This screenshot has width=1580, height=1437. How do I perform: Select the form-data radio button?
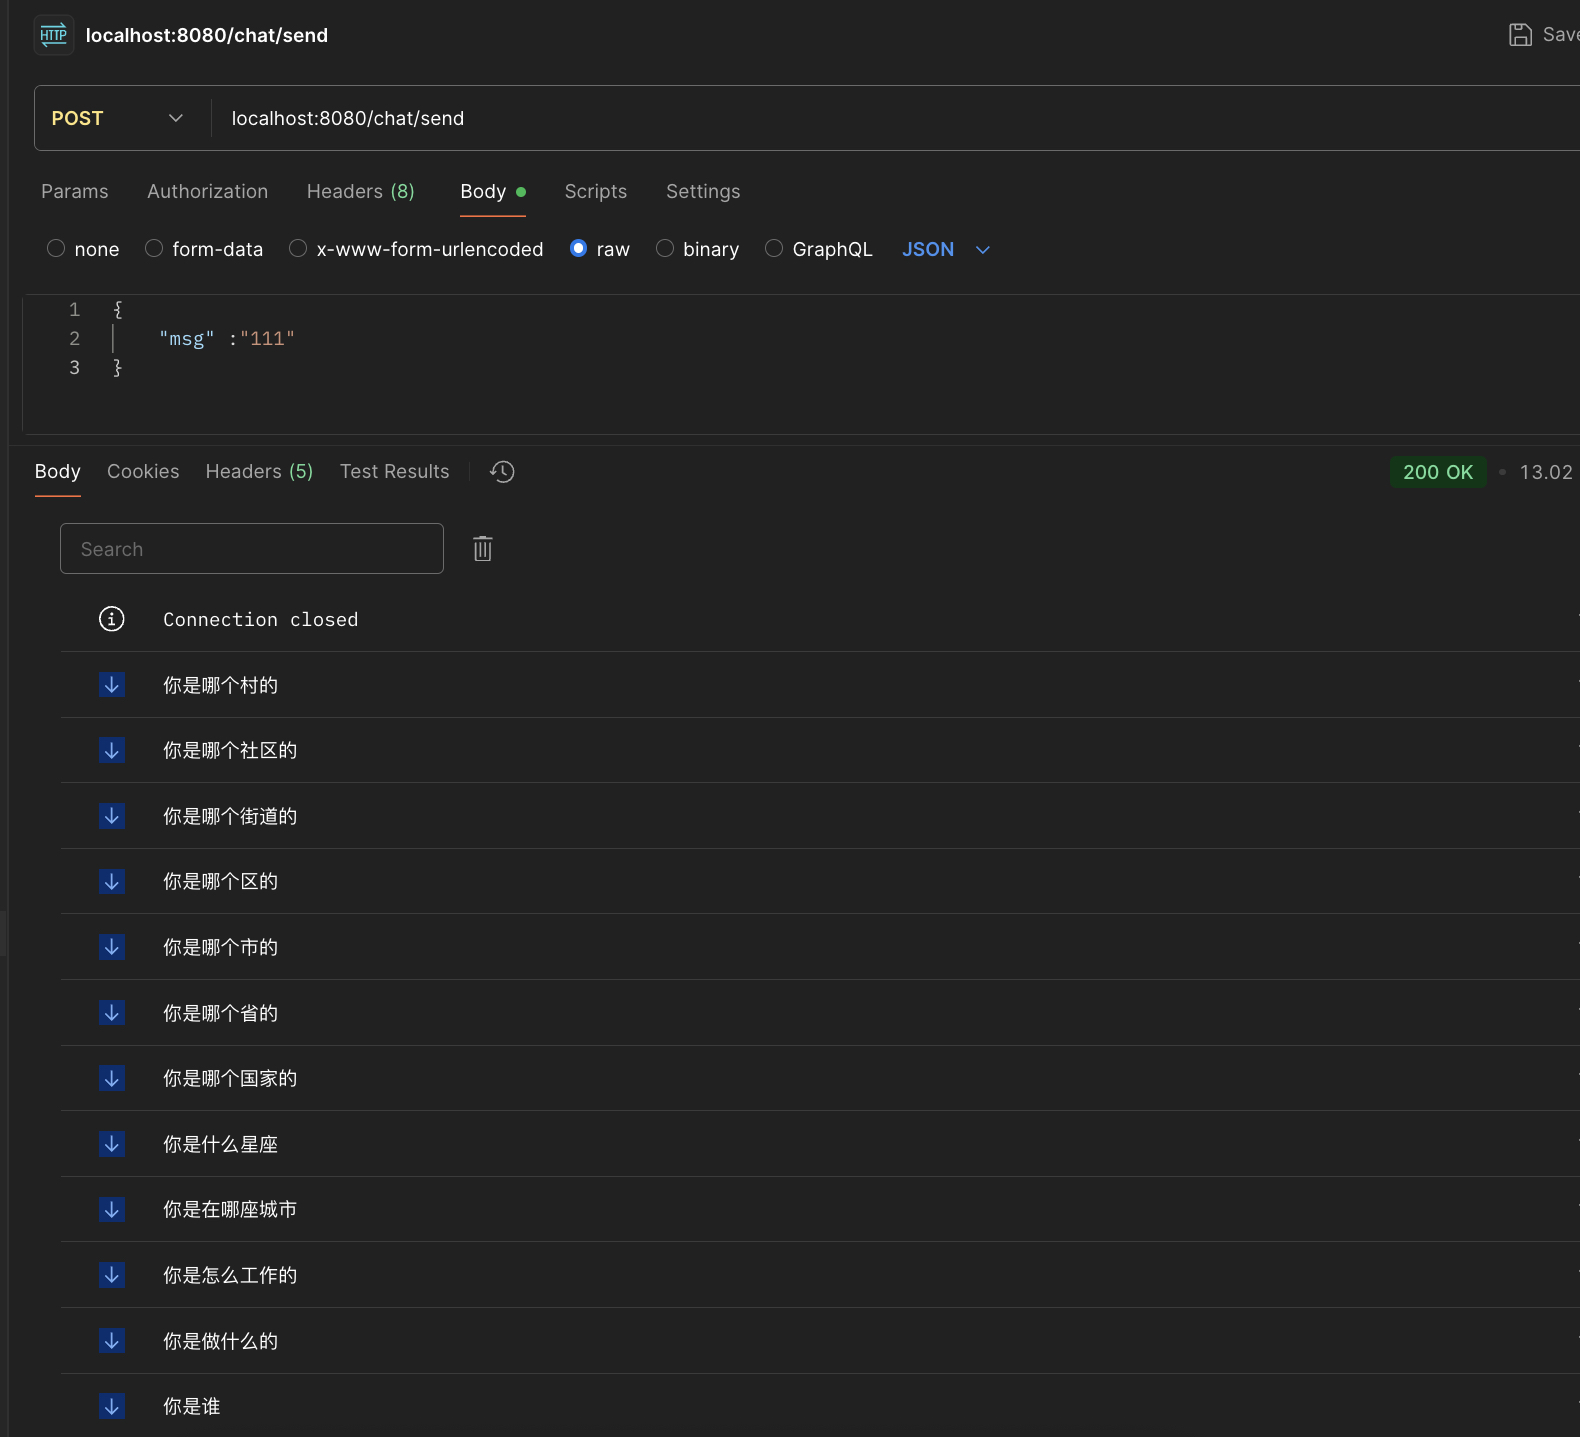(154, 249)
